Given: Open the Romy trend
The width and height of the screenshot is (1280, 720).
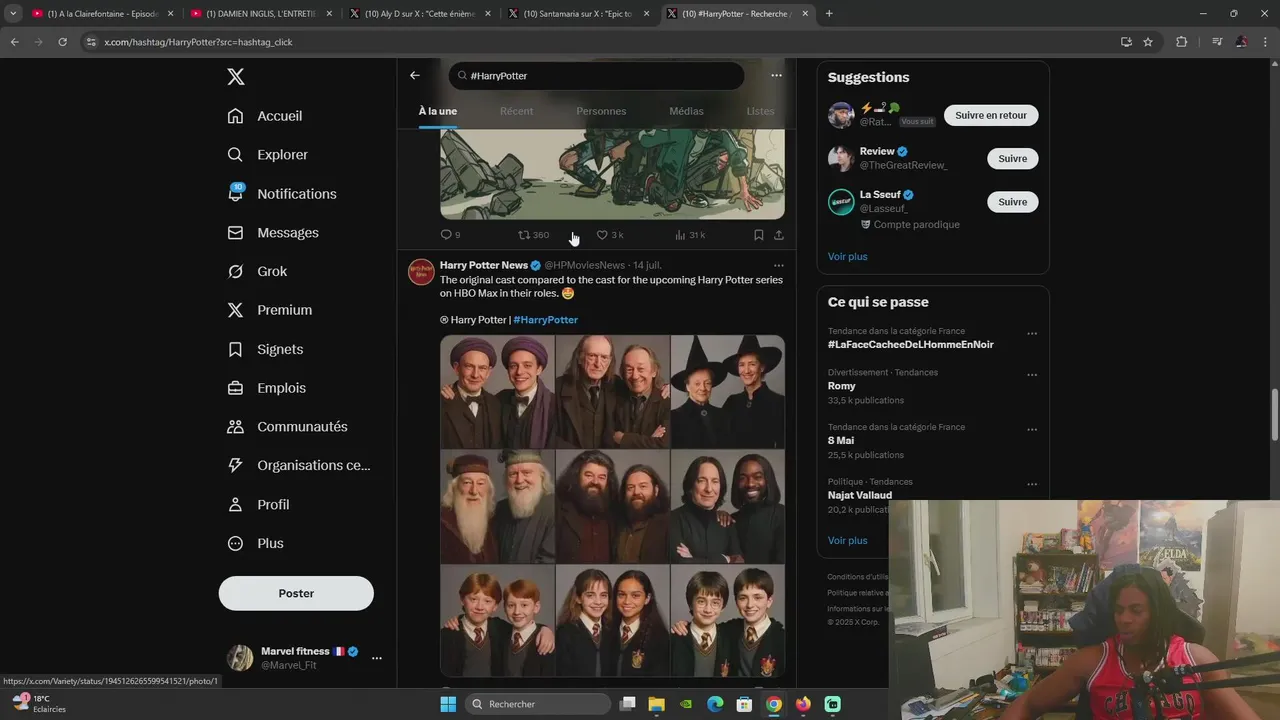Looking at the screenshot, I should pyautogui.click(x=842, y=386).
